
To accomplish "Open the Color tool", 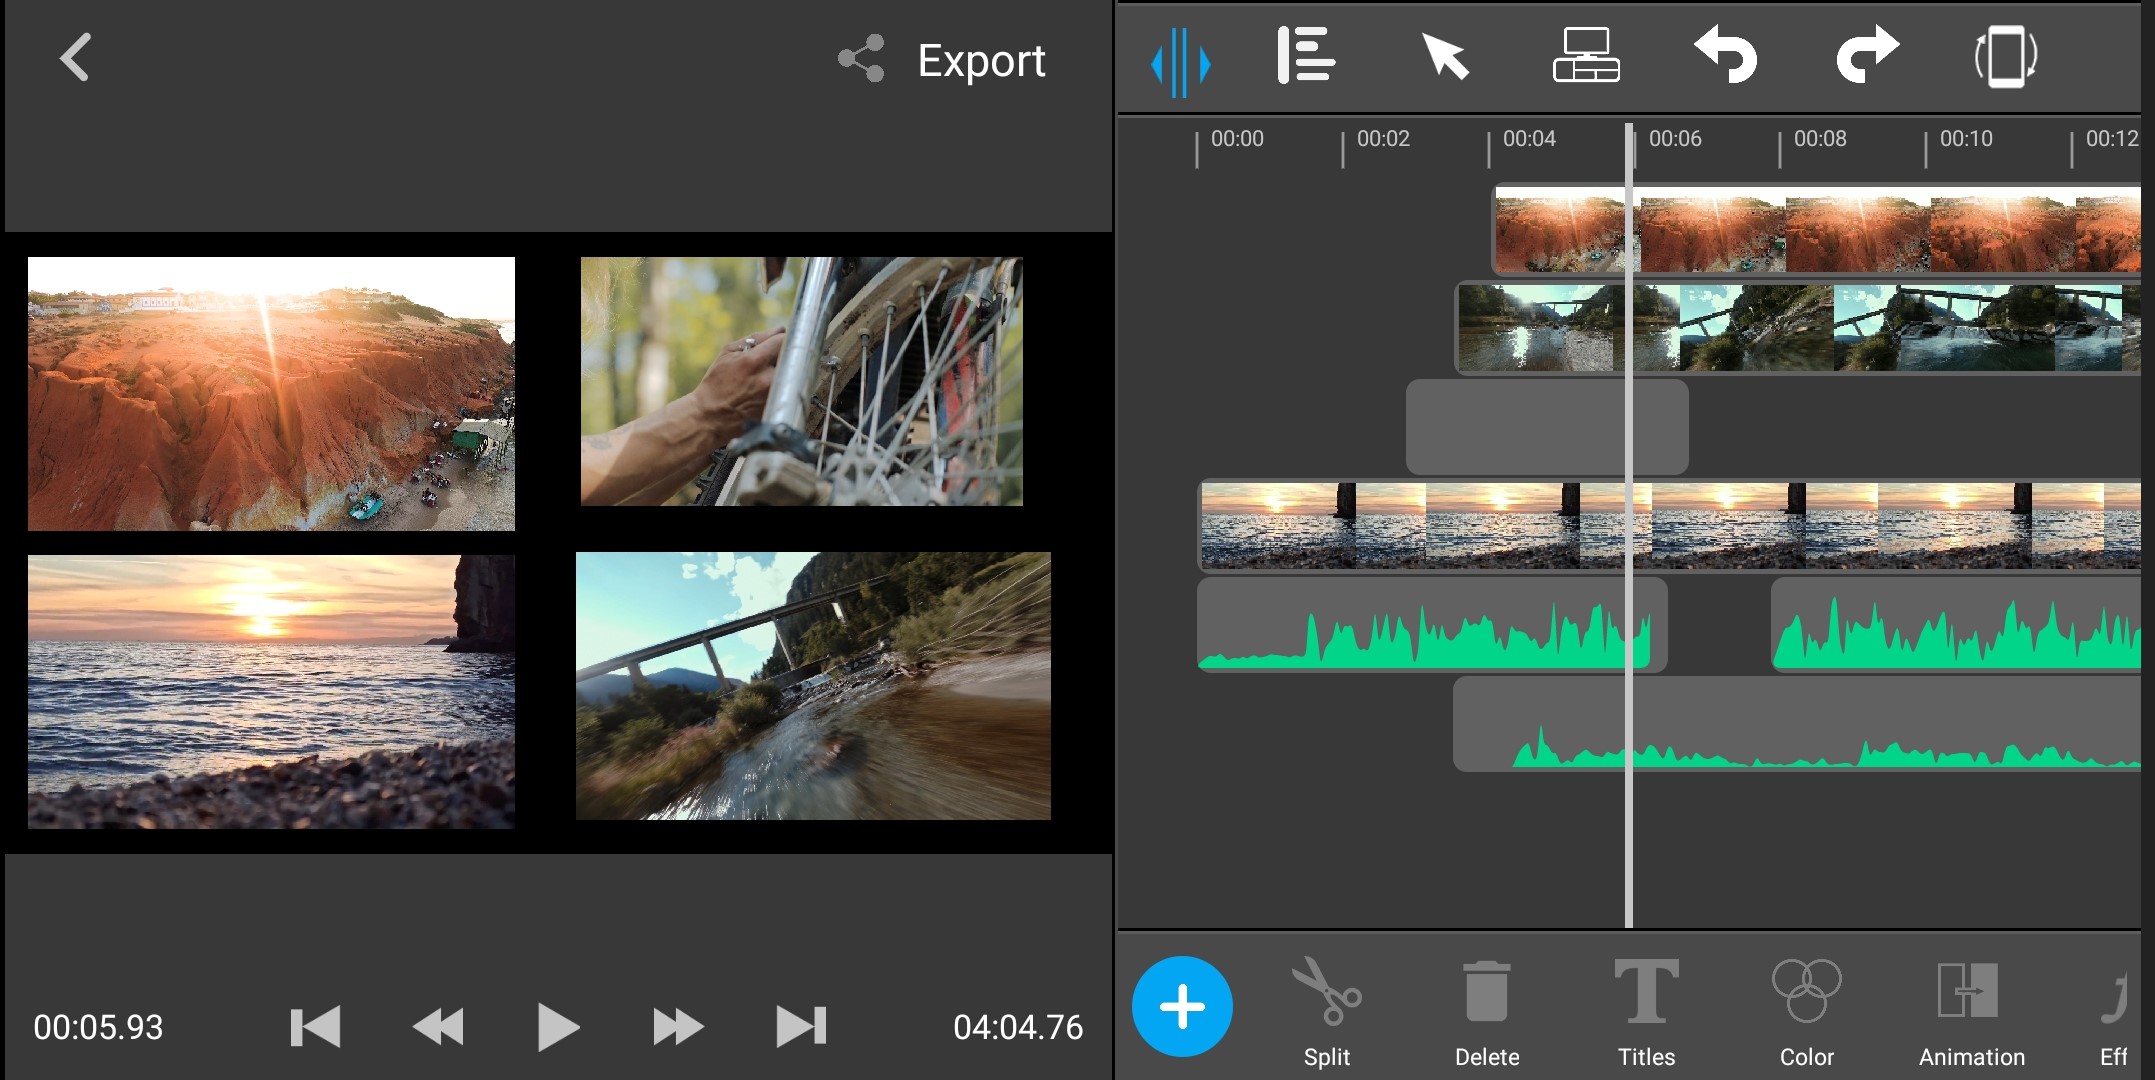I will (x=1806, y=1010).
